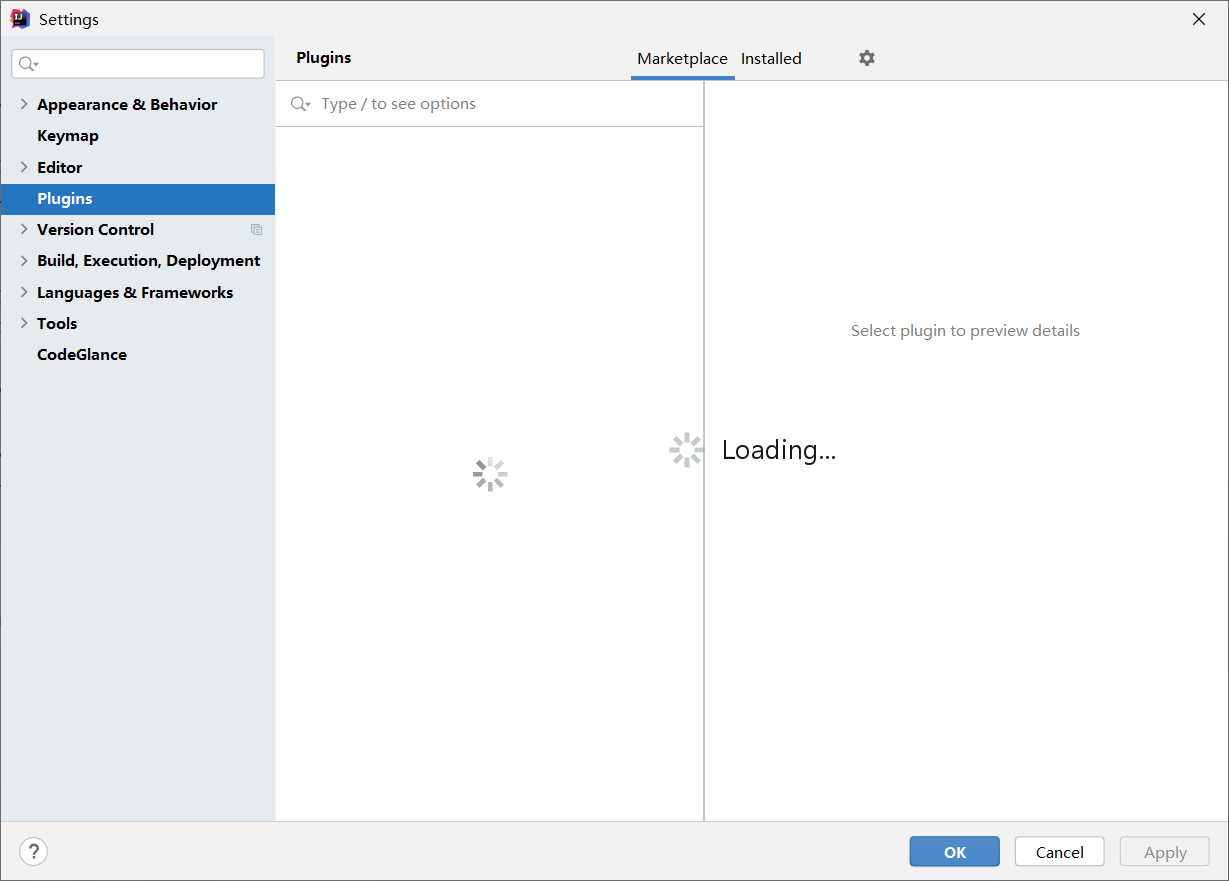Click the Cancel button
Screen dimensions: 1229x881
pos(1059,852)
